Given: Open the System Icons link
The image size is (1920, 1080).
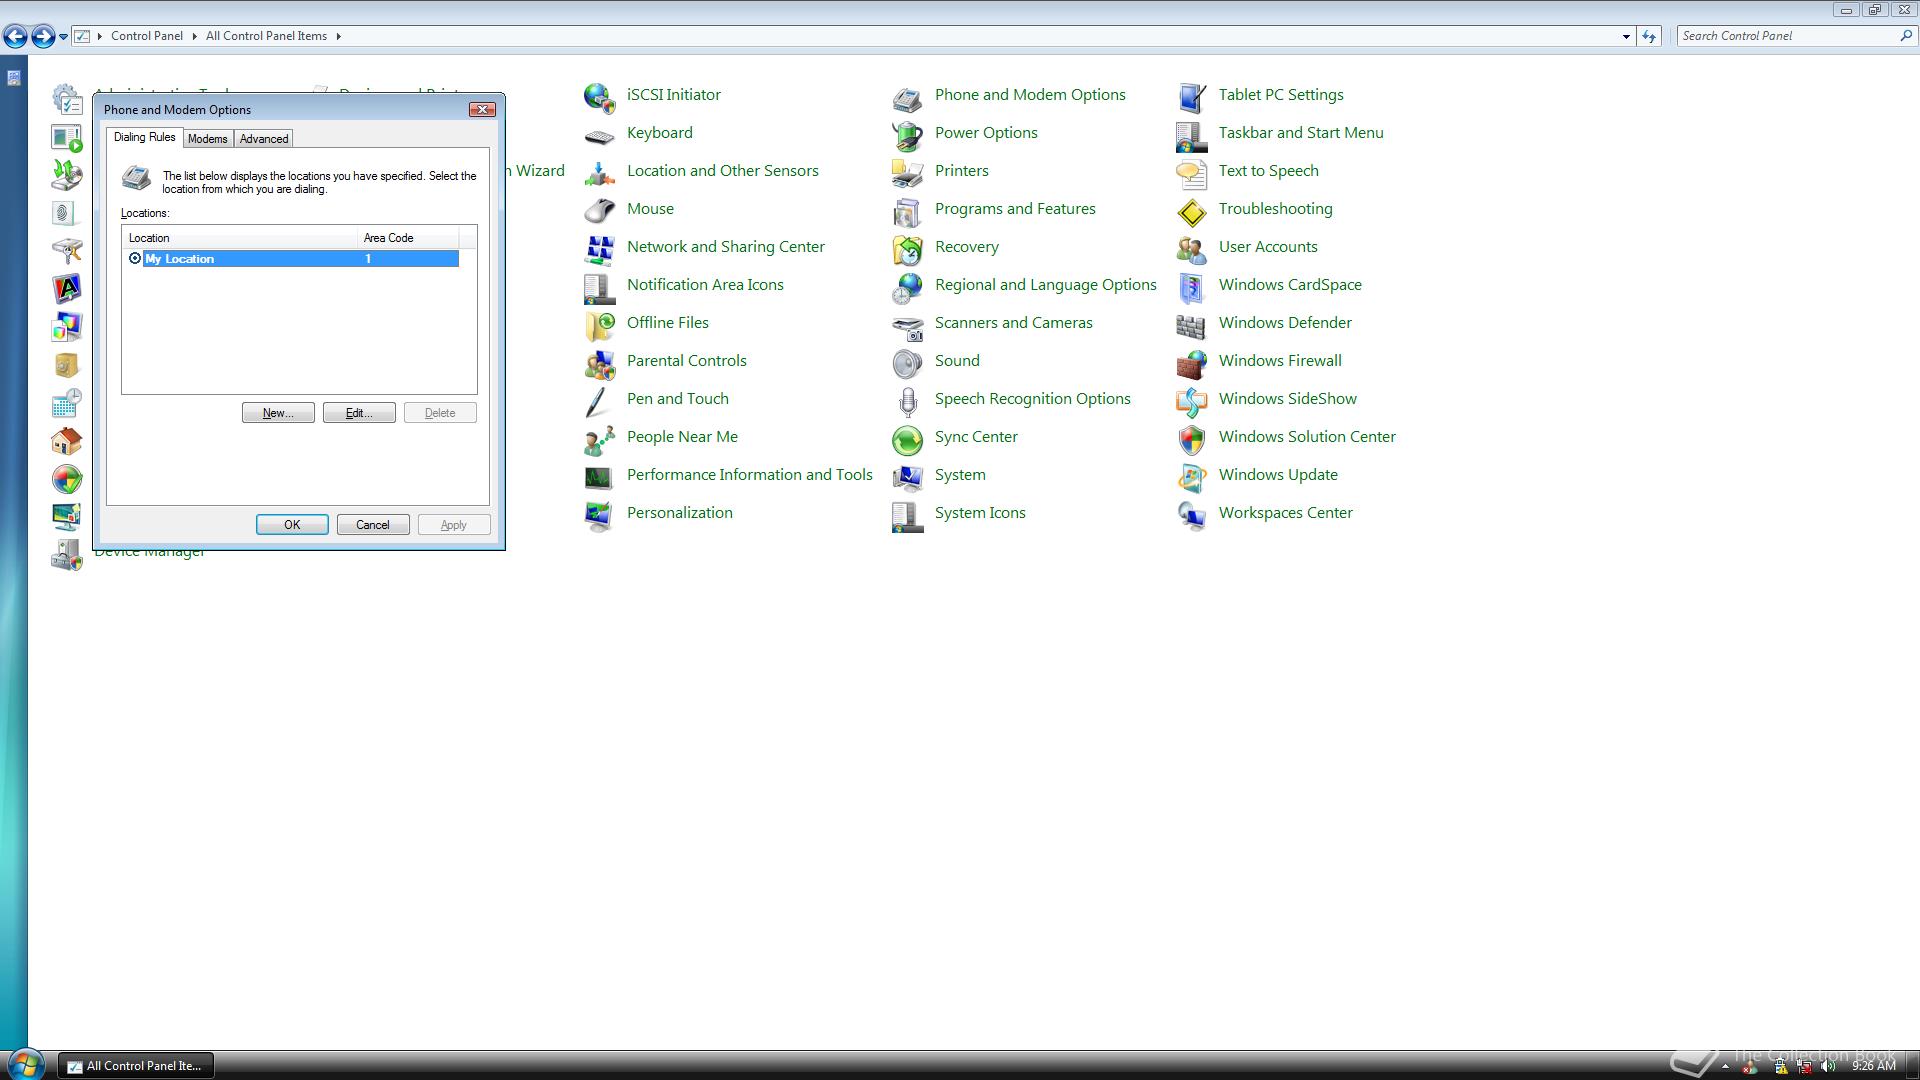Looking at the screenshot, I should coord(980,513).
